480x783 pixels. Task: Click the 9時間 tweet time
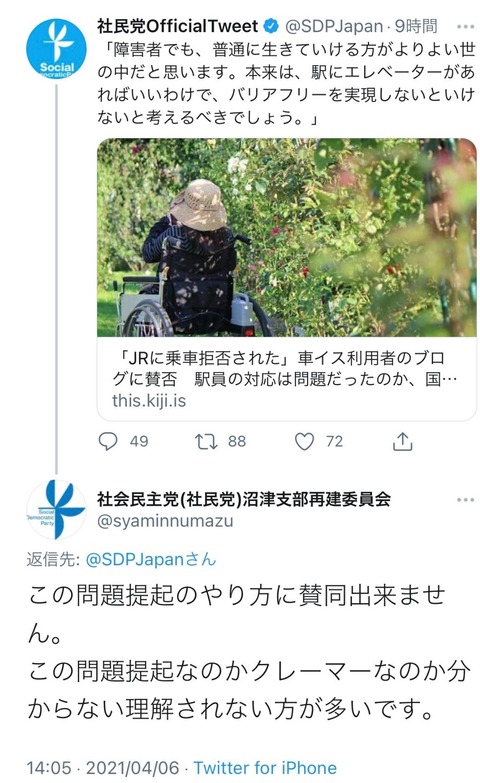[x=416, y=26]
